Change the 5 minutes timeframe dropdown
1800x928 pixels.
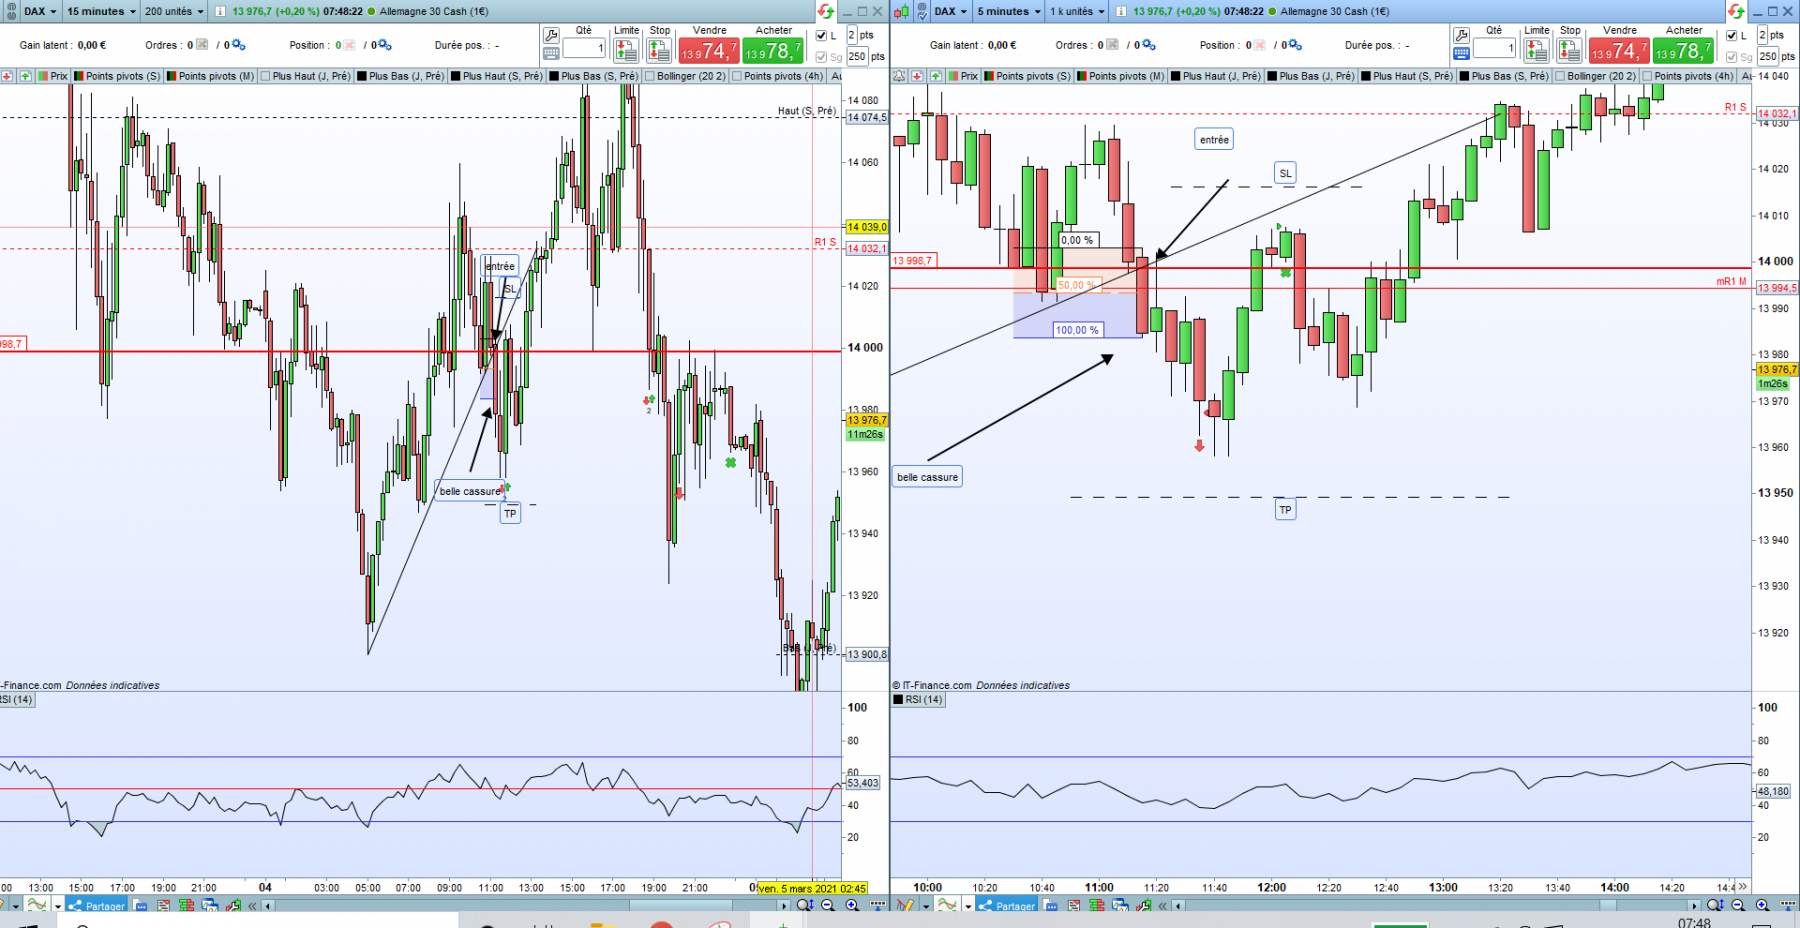1009,11
